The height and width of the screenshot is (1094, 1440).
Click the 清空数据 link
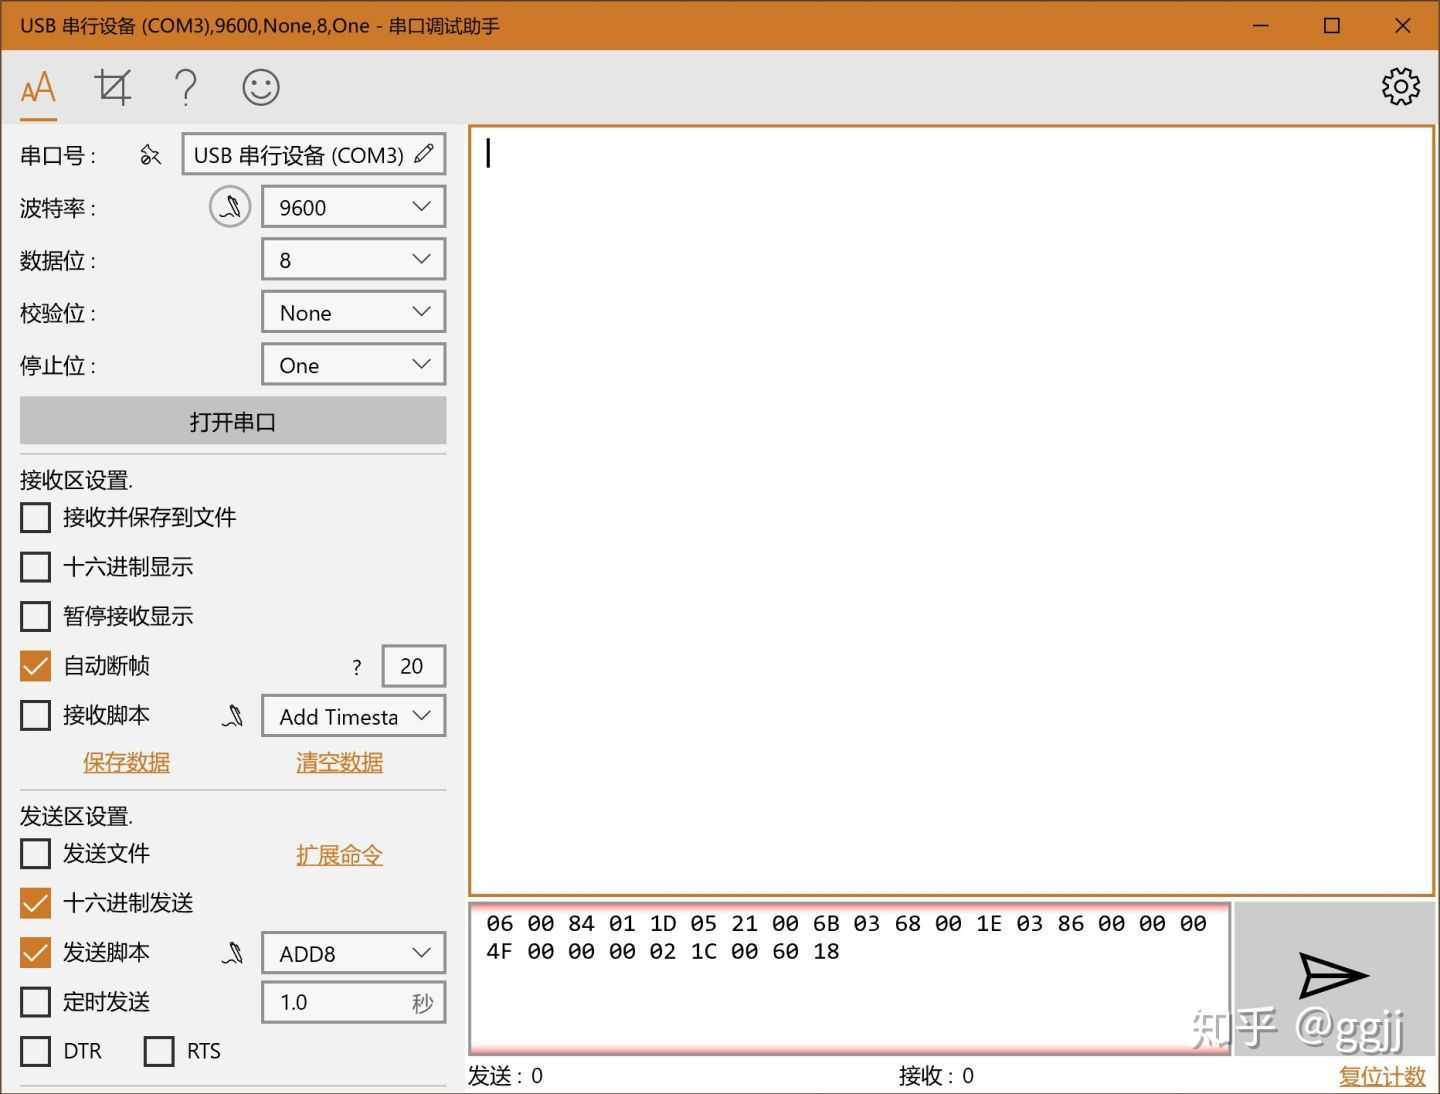point(339,763)
